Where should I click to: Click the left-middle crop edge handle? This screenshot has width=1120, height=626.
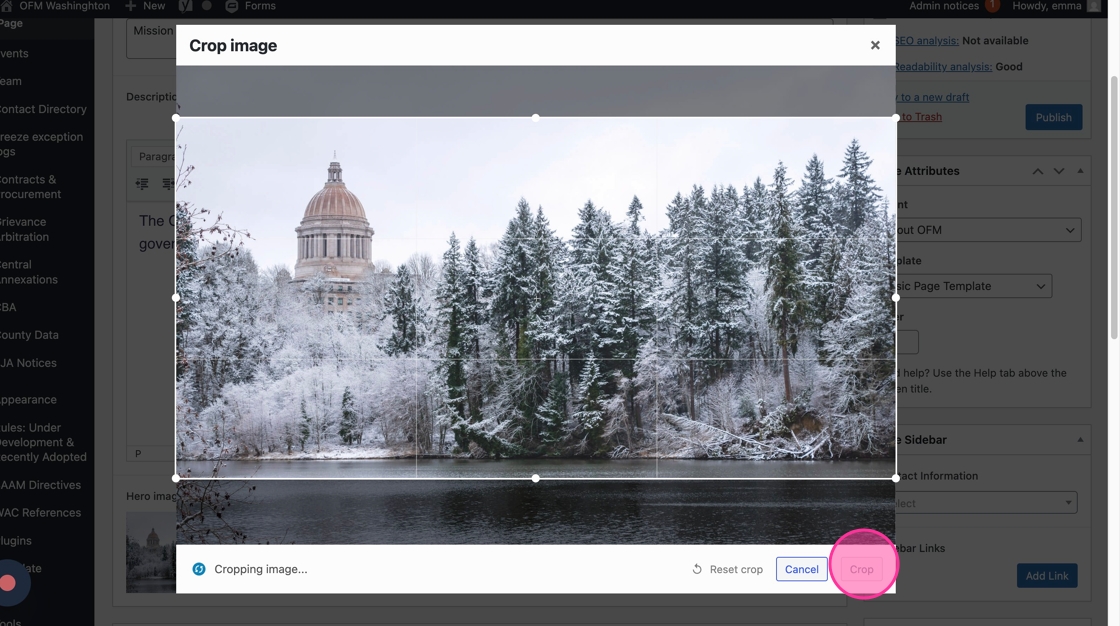coord(176,298)
